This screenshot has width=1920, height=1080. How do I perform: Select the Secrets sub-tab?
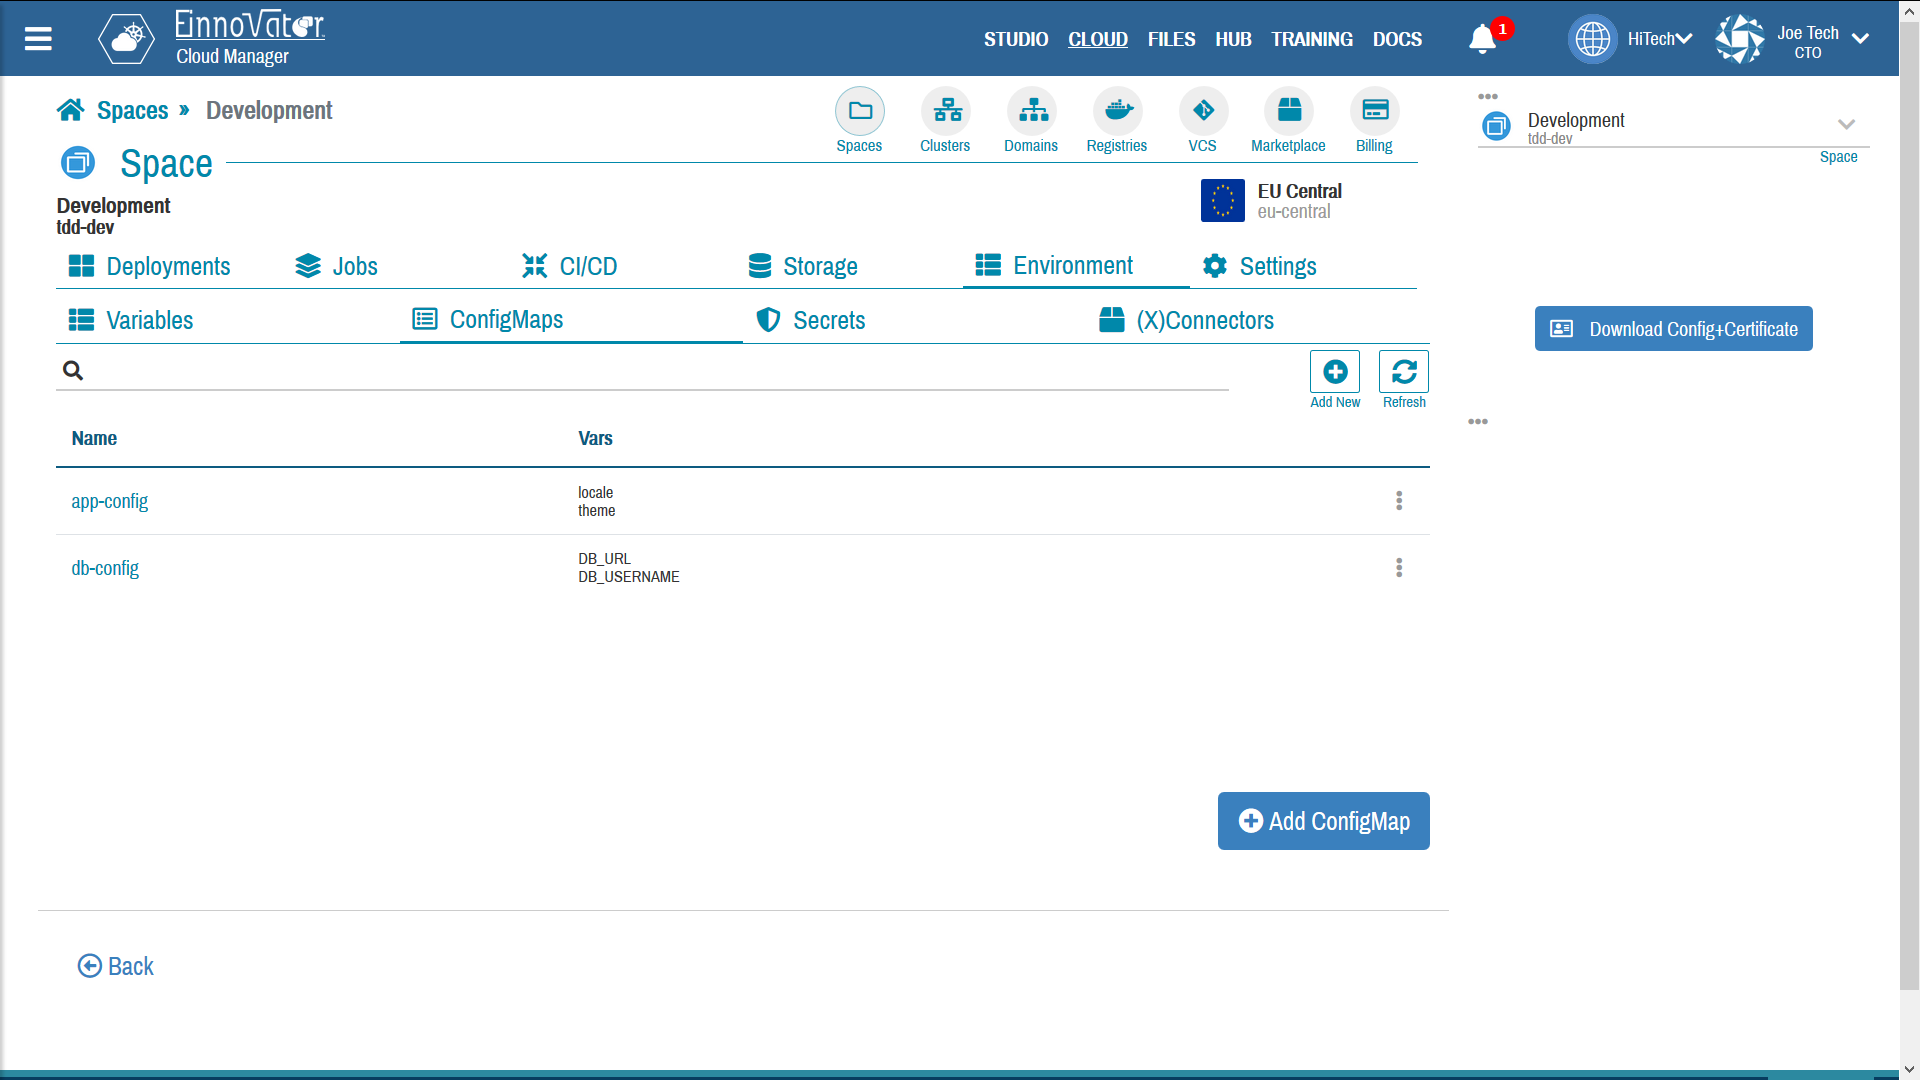(811, 320)
